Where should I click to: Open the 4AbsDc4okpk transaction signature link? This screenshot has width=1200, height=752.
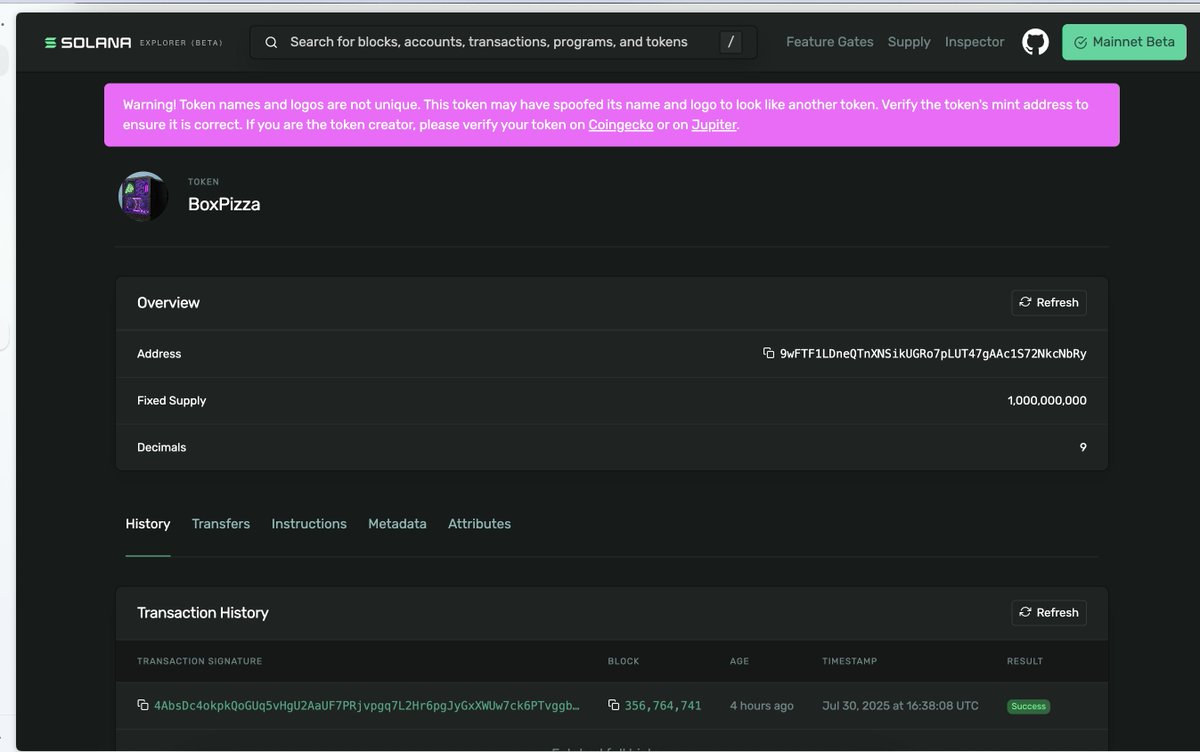[366, 706]
